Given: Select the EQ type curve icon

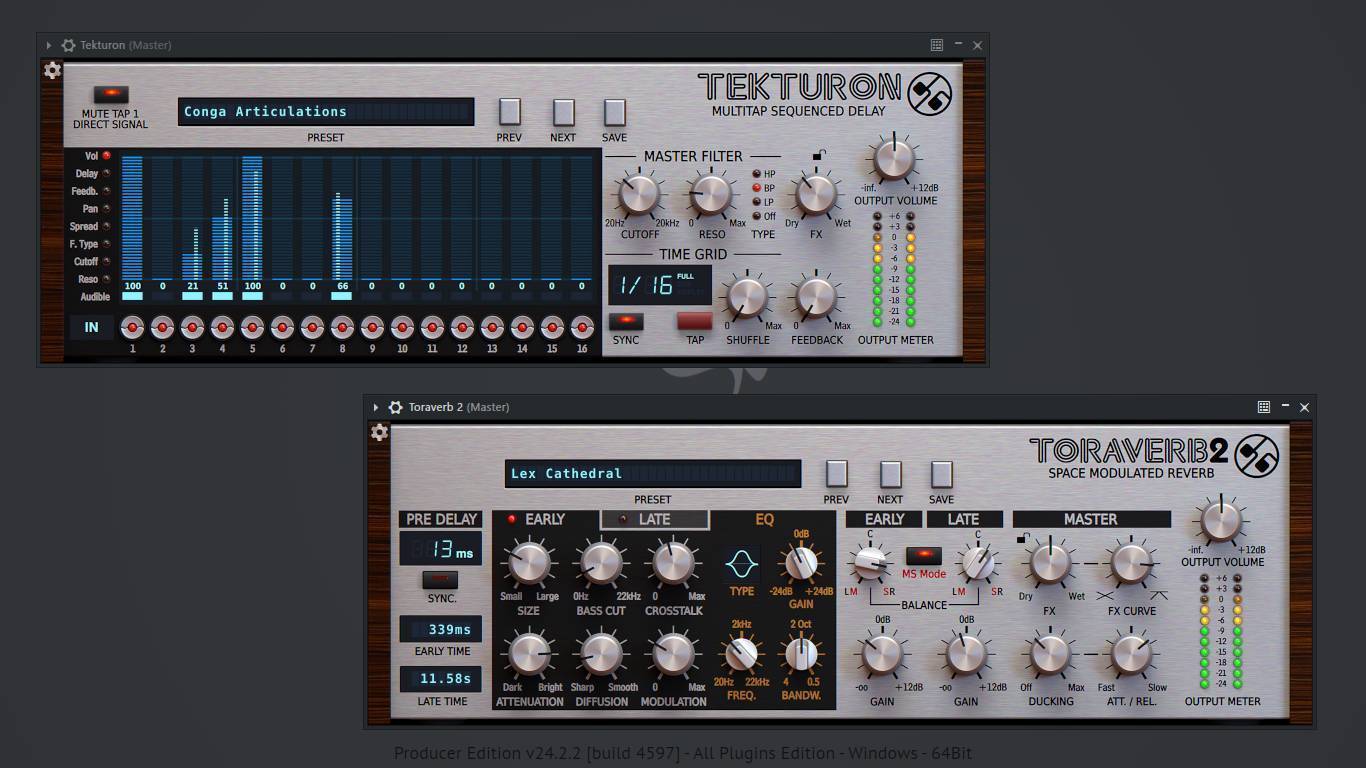Looking at the screenshot, I should tap(741, 565).
